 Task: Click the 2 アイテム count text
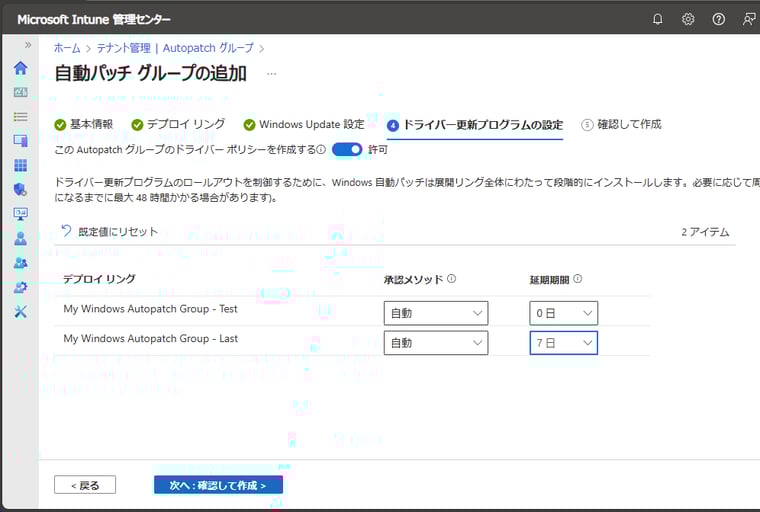tap(705, 232)
